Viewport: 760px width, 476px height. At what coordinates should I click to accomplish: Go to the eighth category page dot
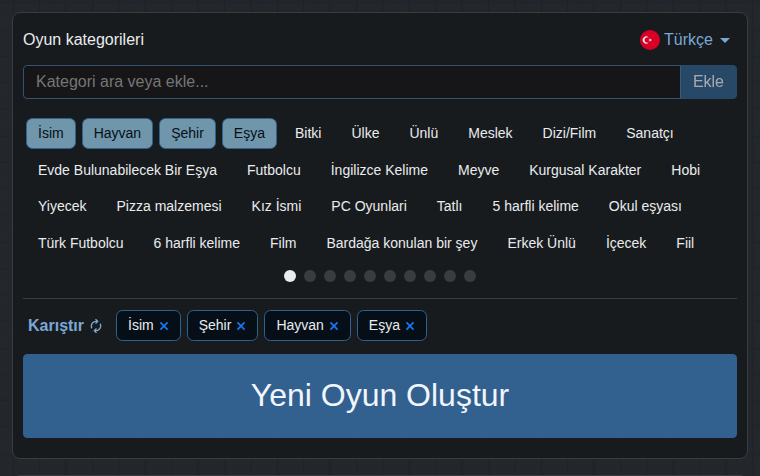click(430, 276)
